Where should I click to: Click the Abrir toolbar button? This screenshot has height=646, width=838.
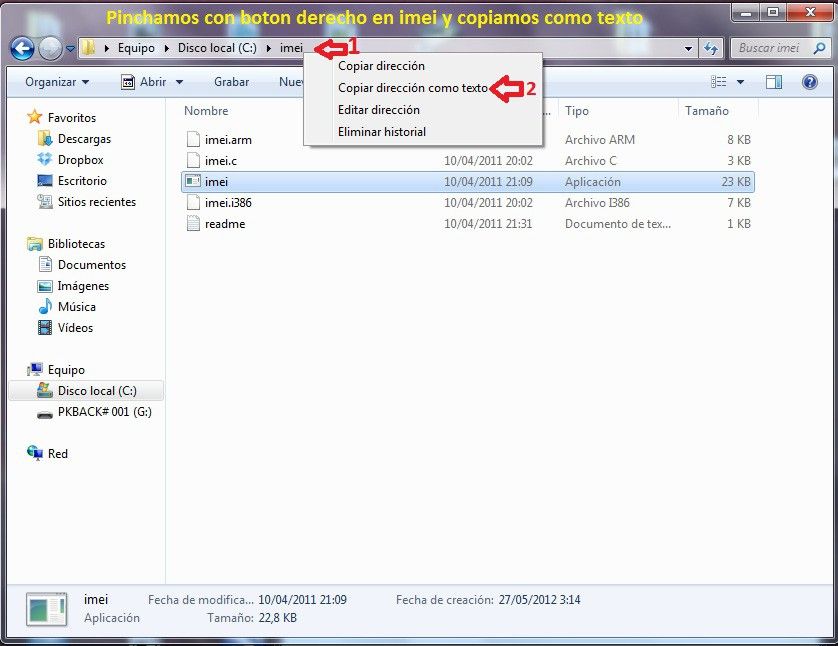[144, 82]
